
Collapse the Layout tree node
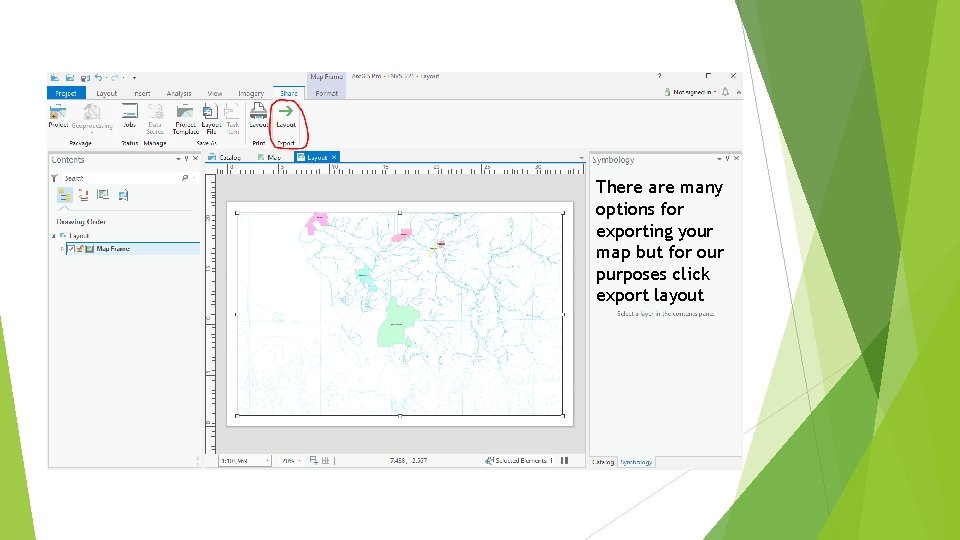[x=53, y=236]
